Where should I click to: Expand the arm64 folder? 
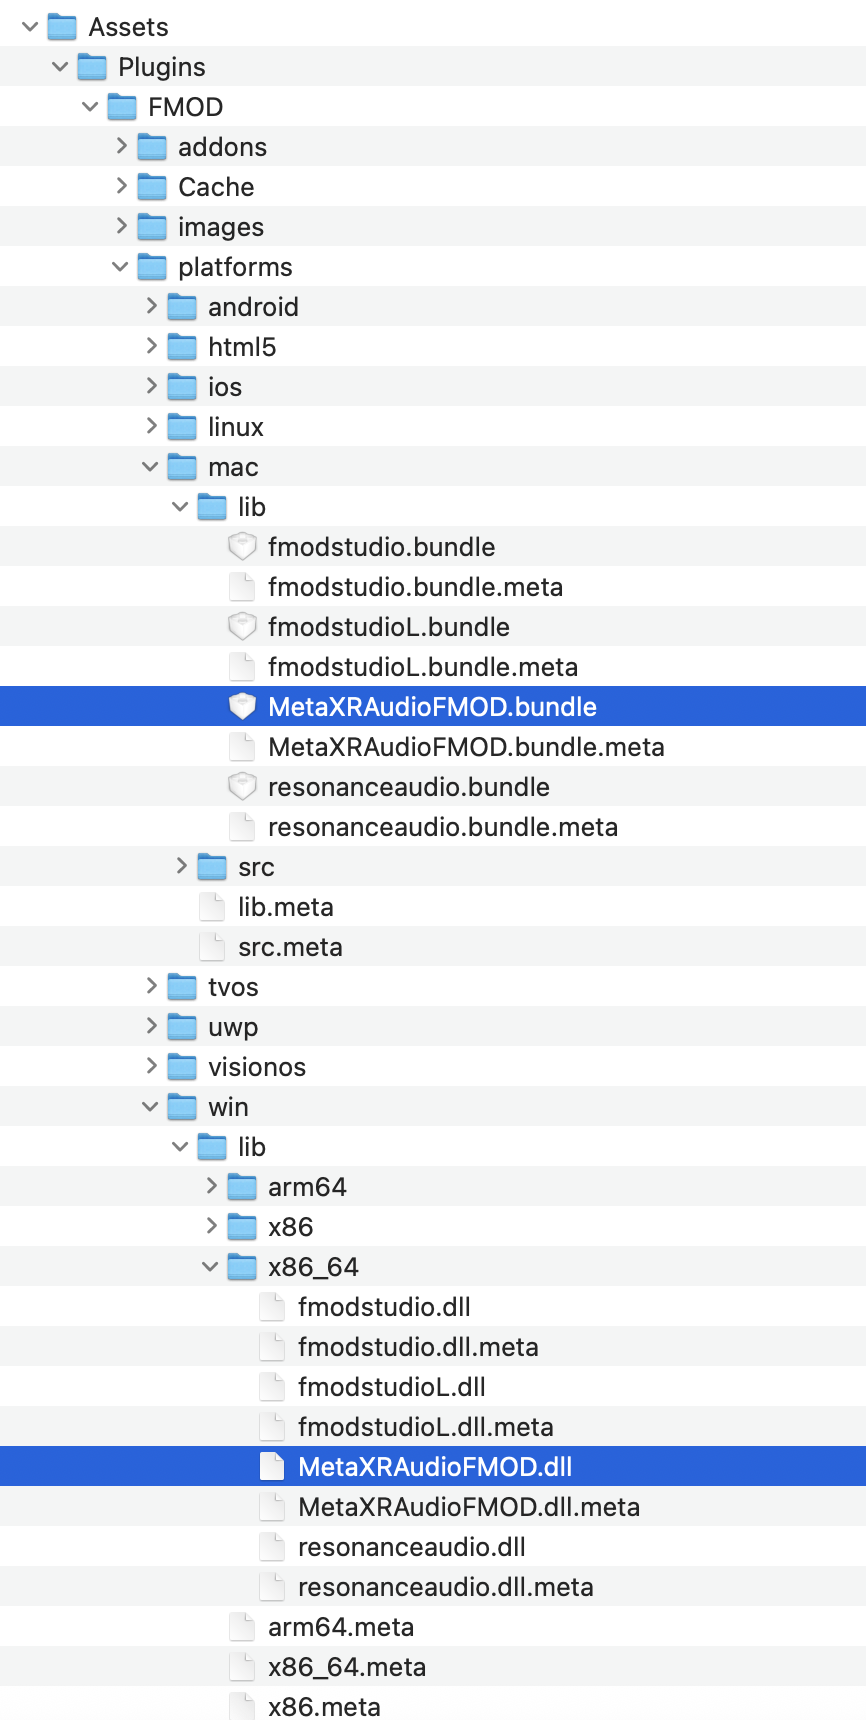[211, 1186]
